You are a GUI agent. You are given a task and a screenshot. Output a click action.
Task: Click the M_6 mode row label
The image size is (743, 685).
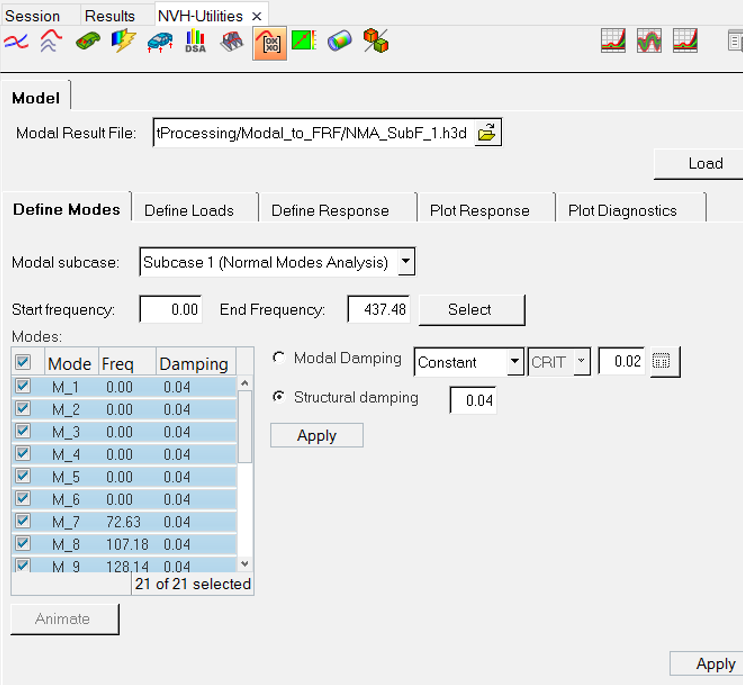[x=66, y=499]
